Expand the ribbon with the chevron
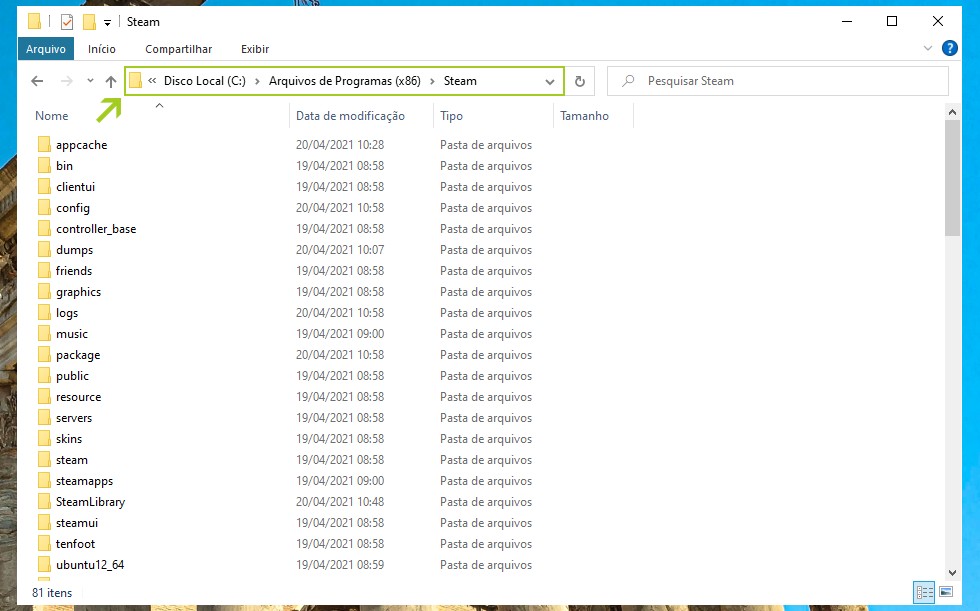 point(927,48)
